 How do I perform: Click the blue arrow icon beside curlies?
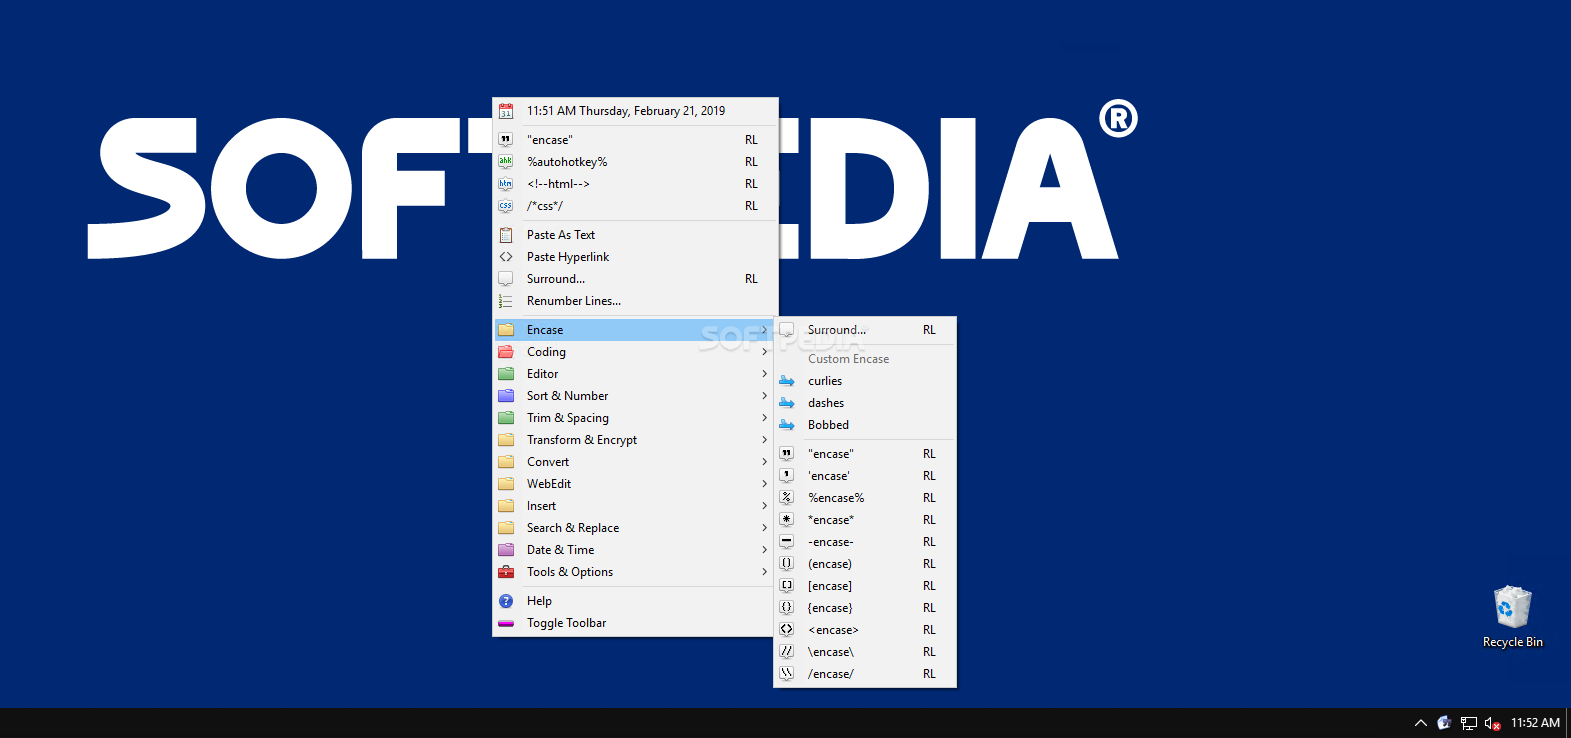coord(787,381)
